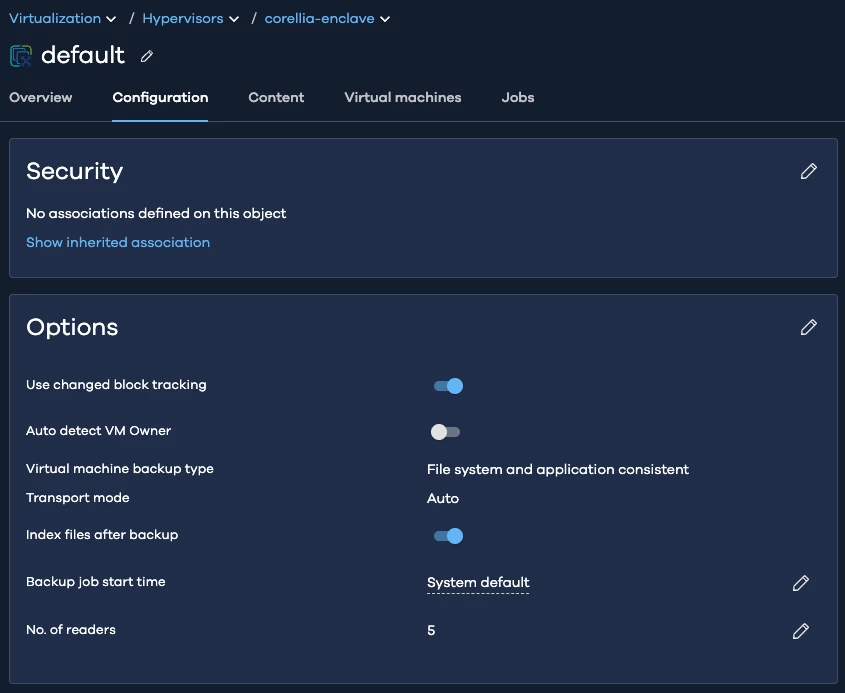Open the Virtual machines tab
Screen dimensions: 845x693
403,98
